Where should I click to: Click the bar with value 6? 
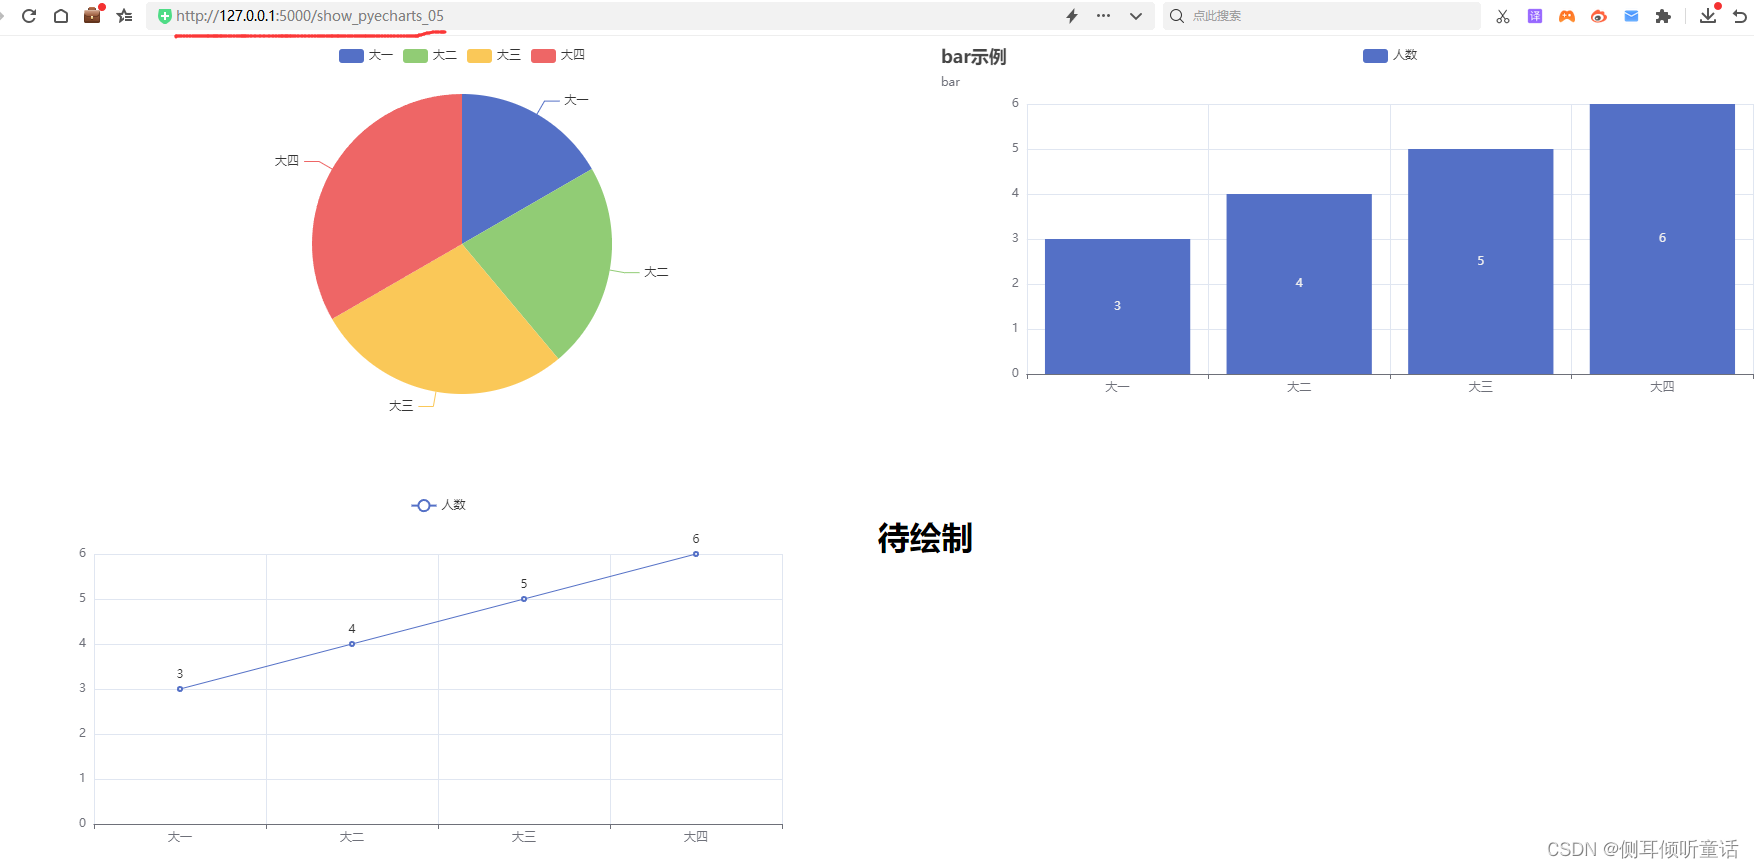pos(1662,239)
